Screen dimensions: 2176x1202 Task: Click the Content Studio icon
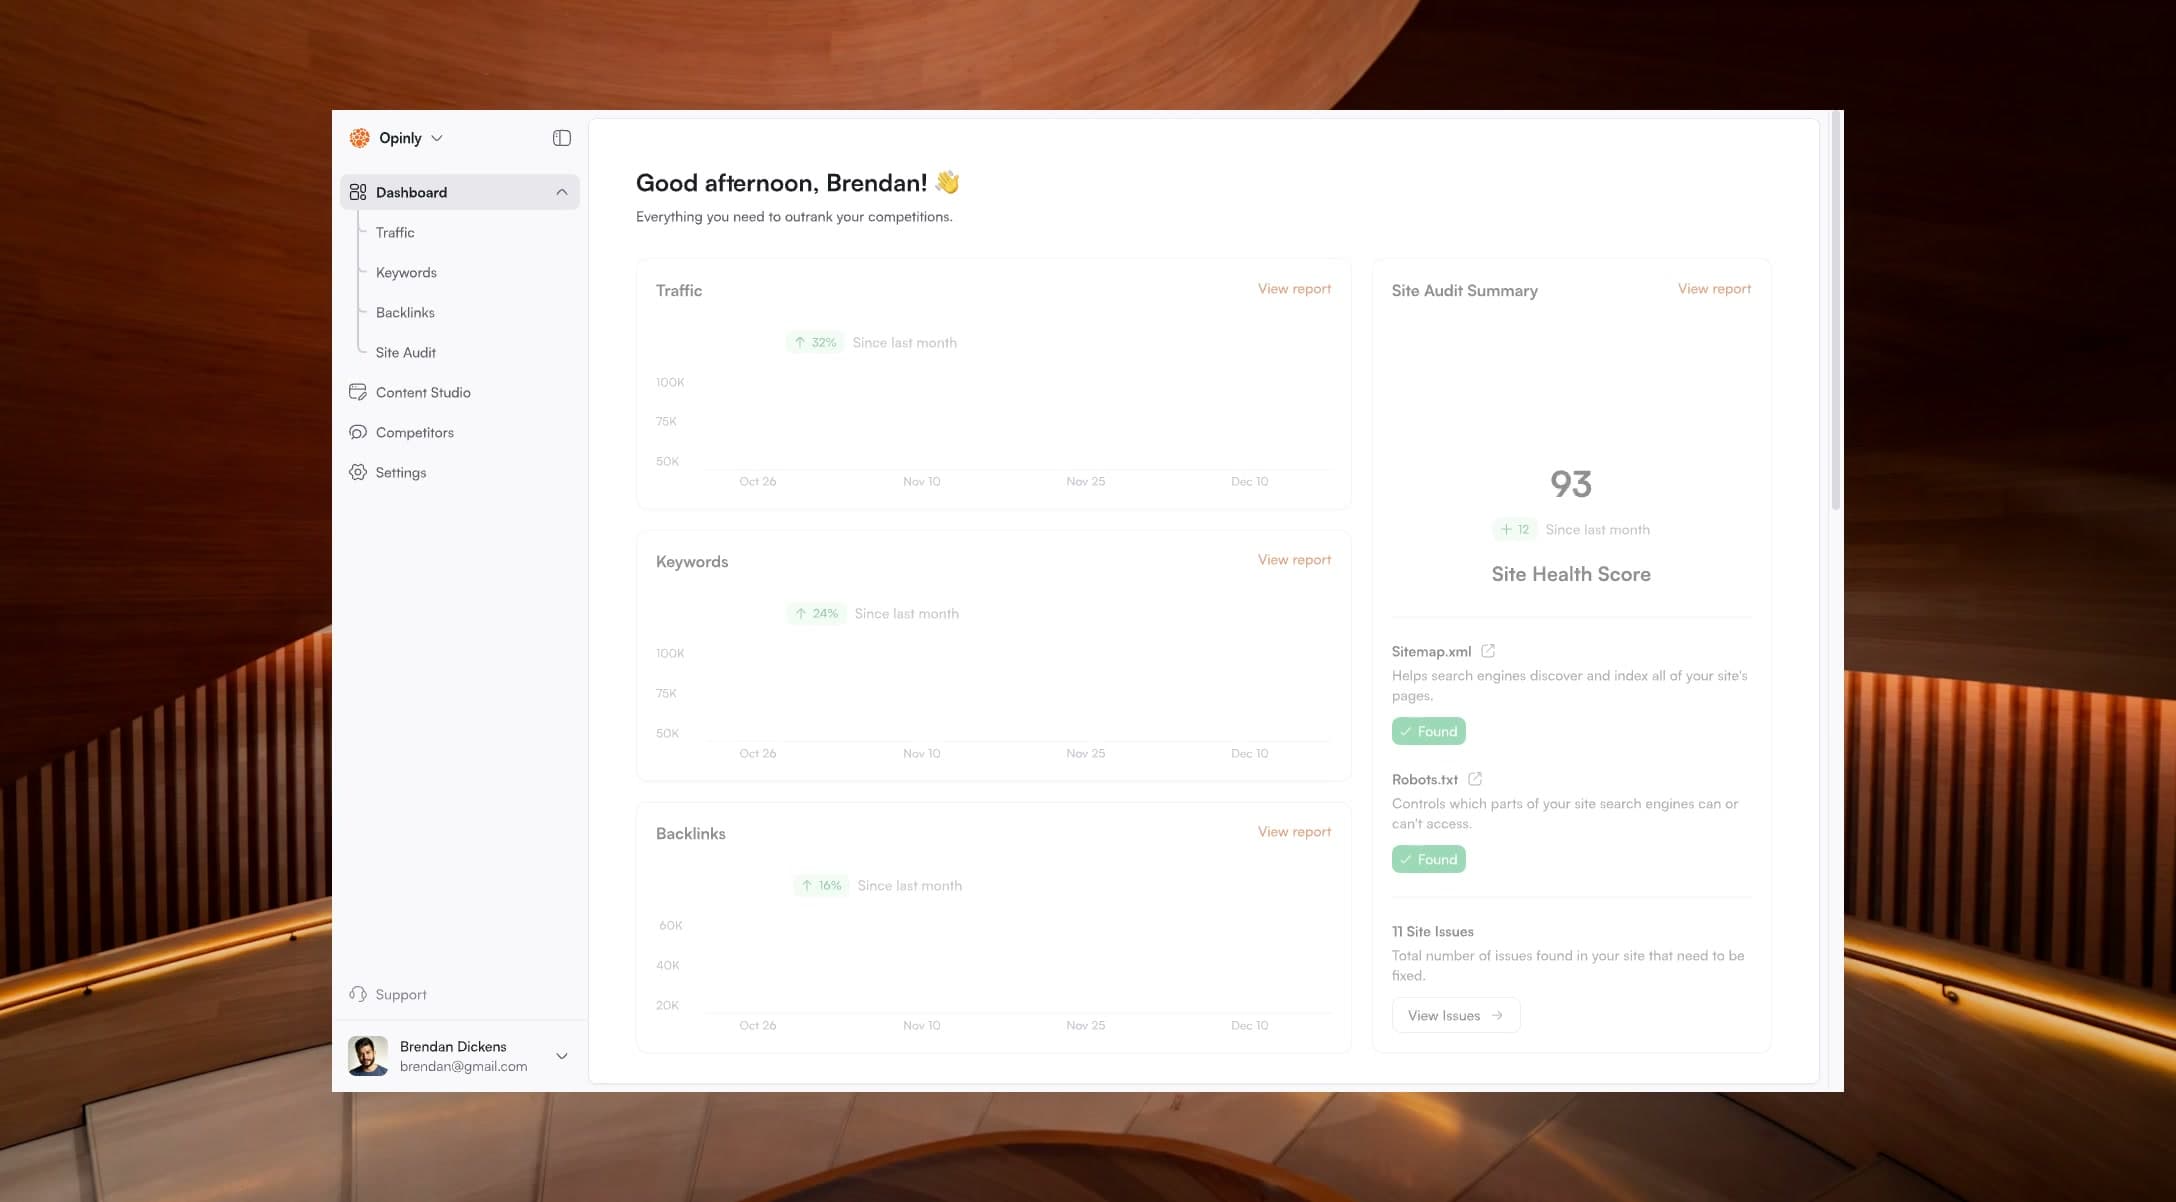point(358,392)
